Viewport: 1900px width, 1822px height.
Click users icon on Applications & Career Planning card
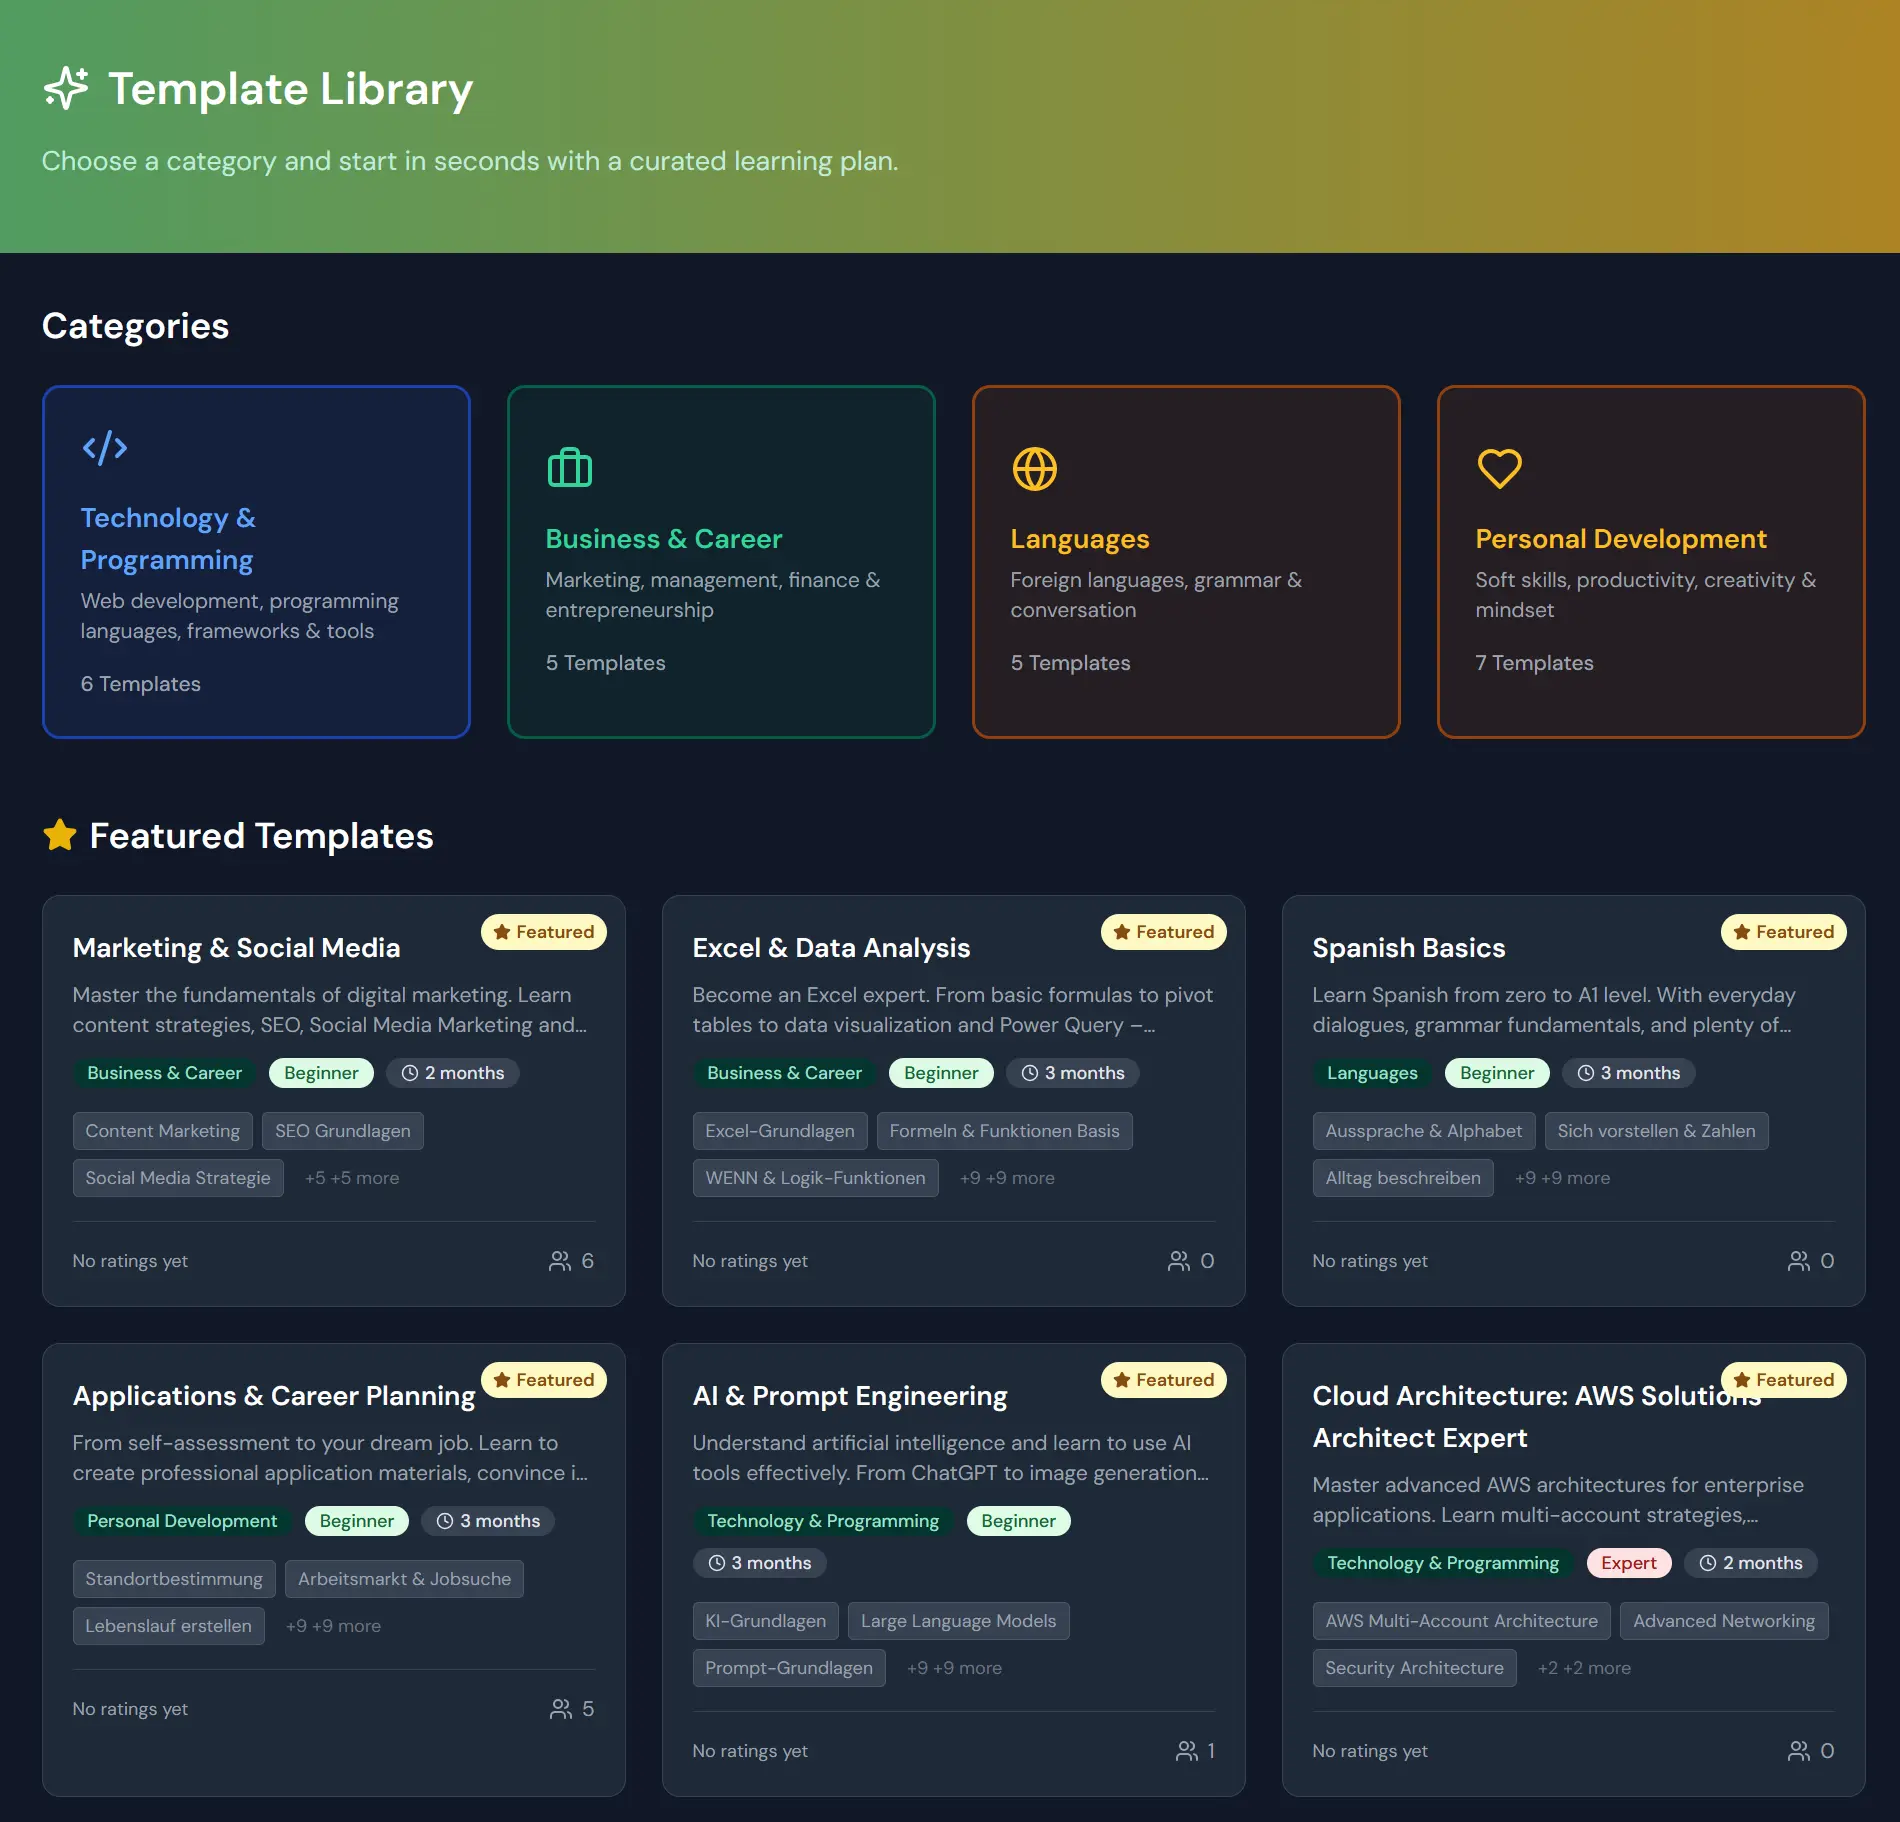(561, 1709)
